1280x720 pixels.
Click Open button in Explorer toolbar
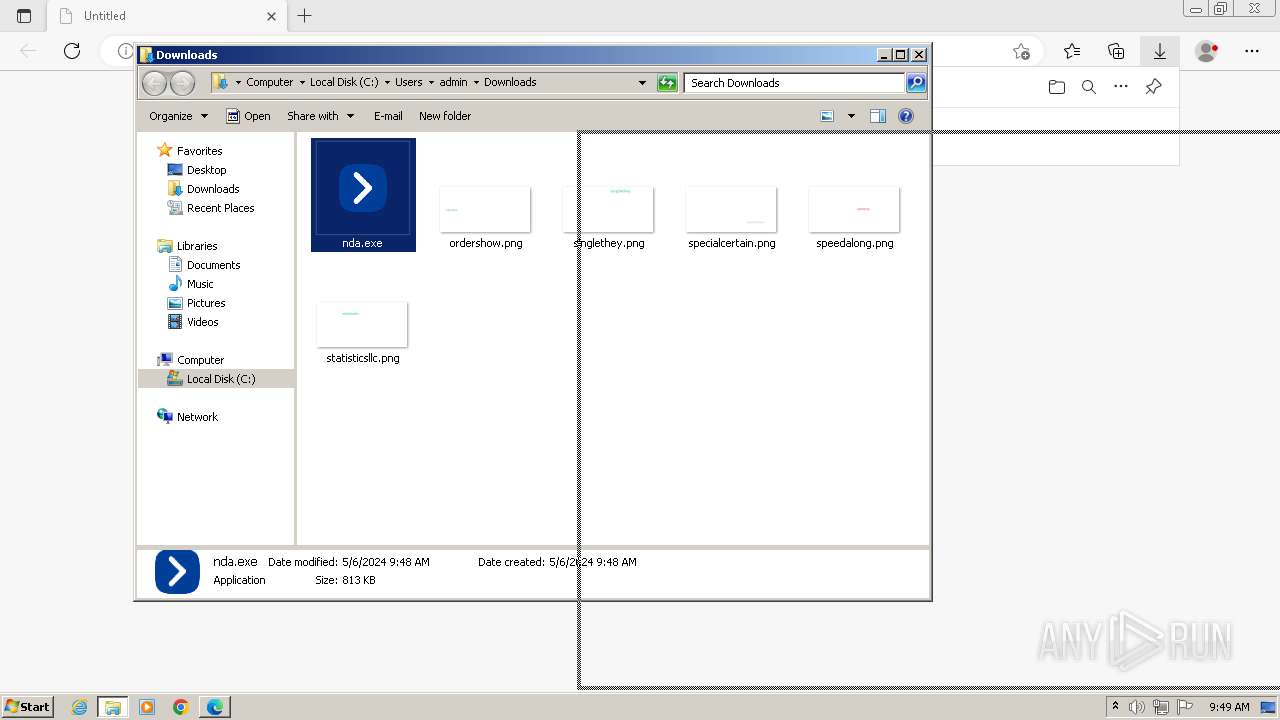(x=248, y=116)
